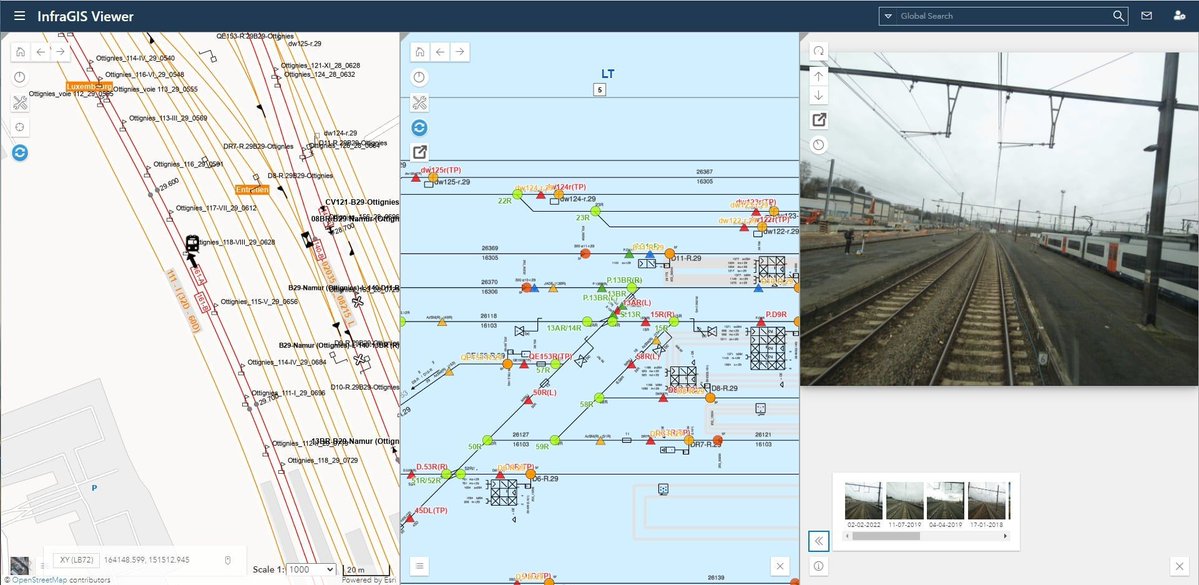Go forward in the schematic panel

[x=459, y=52]
